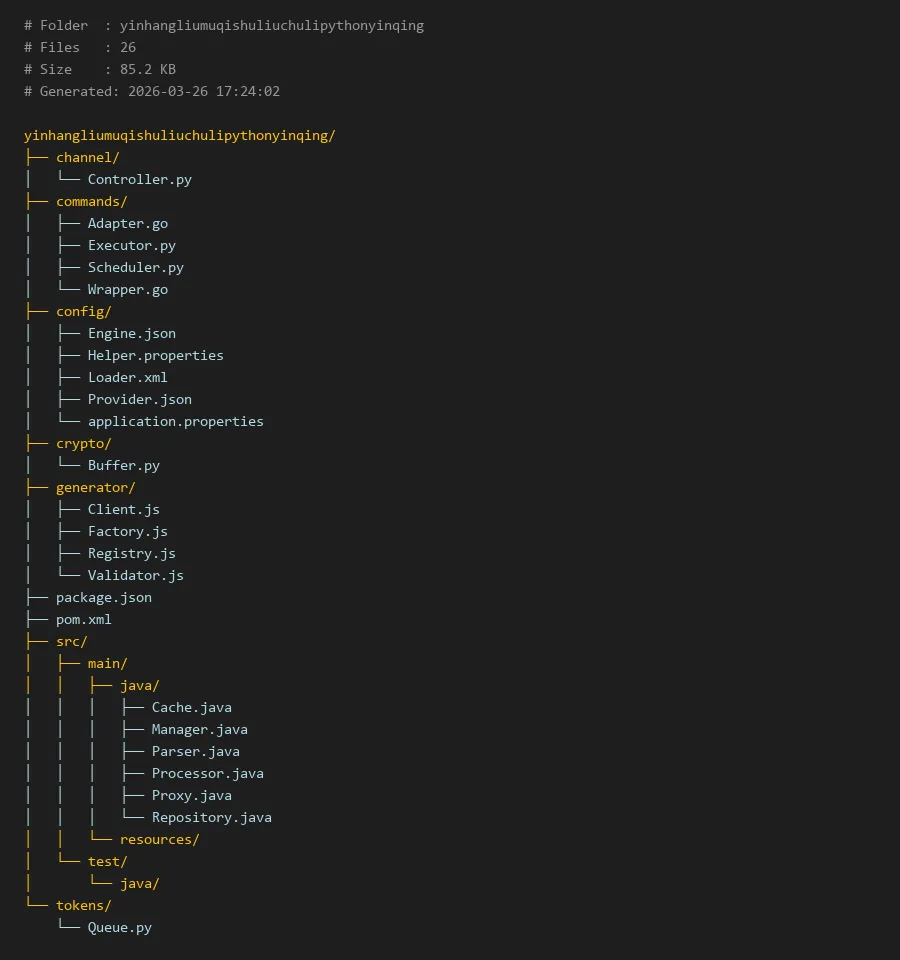Open Engine.json file
Screen dimensions: 900x960
(131, 333)
